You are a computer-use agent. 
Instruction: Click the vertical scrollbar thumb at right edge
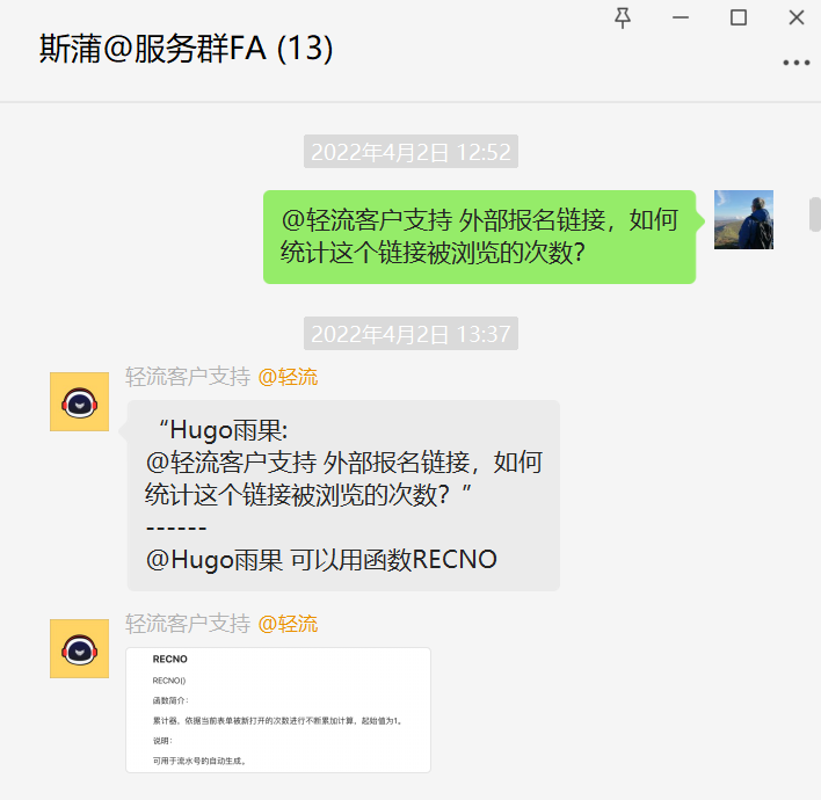[x=815, y=214]
